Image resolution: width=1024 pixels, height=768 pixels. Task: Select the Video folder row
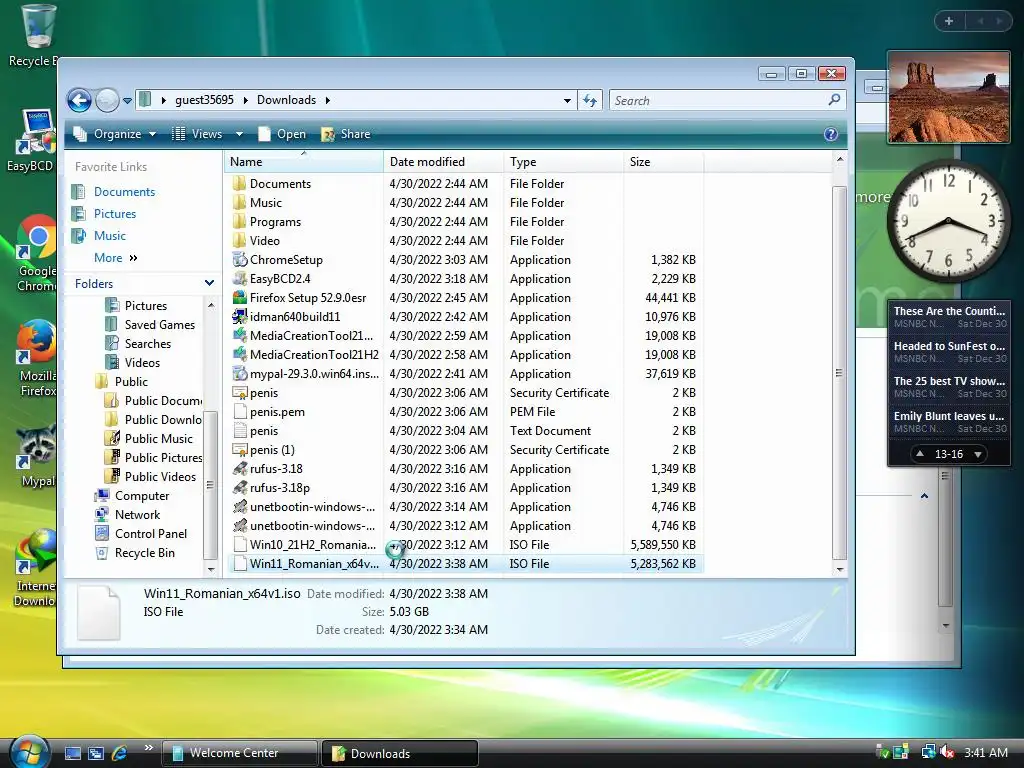click(x=464, y=240)
